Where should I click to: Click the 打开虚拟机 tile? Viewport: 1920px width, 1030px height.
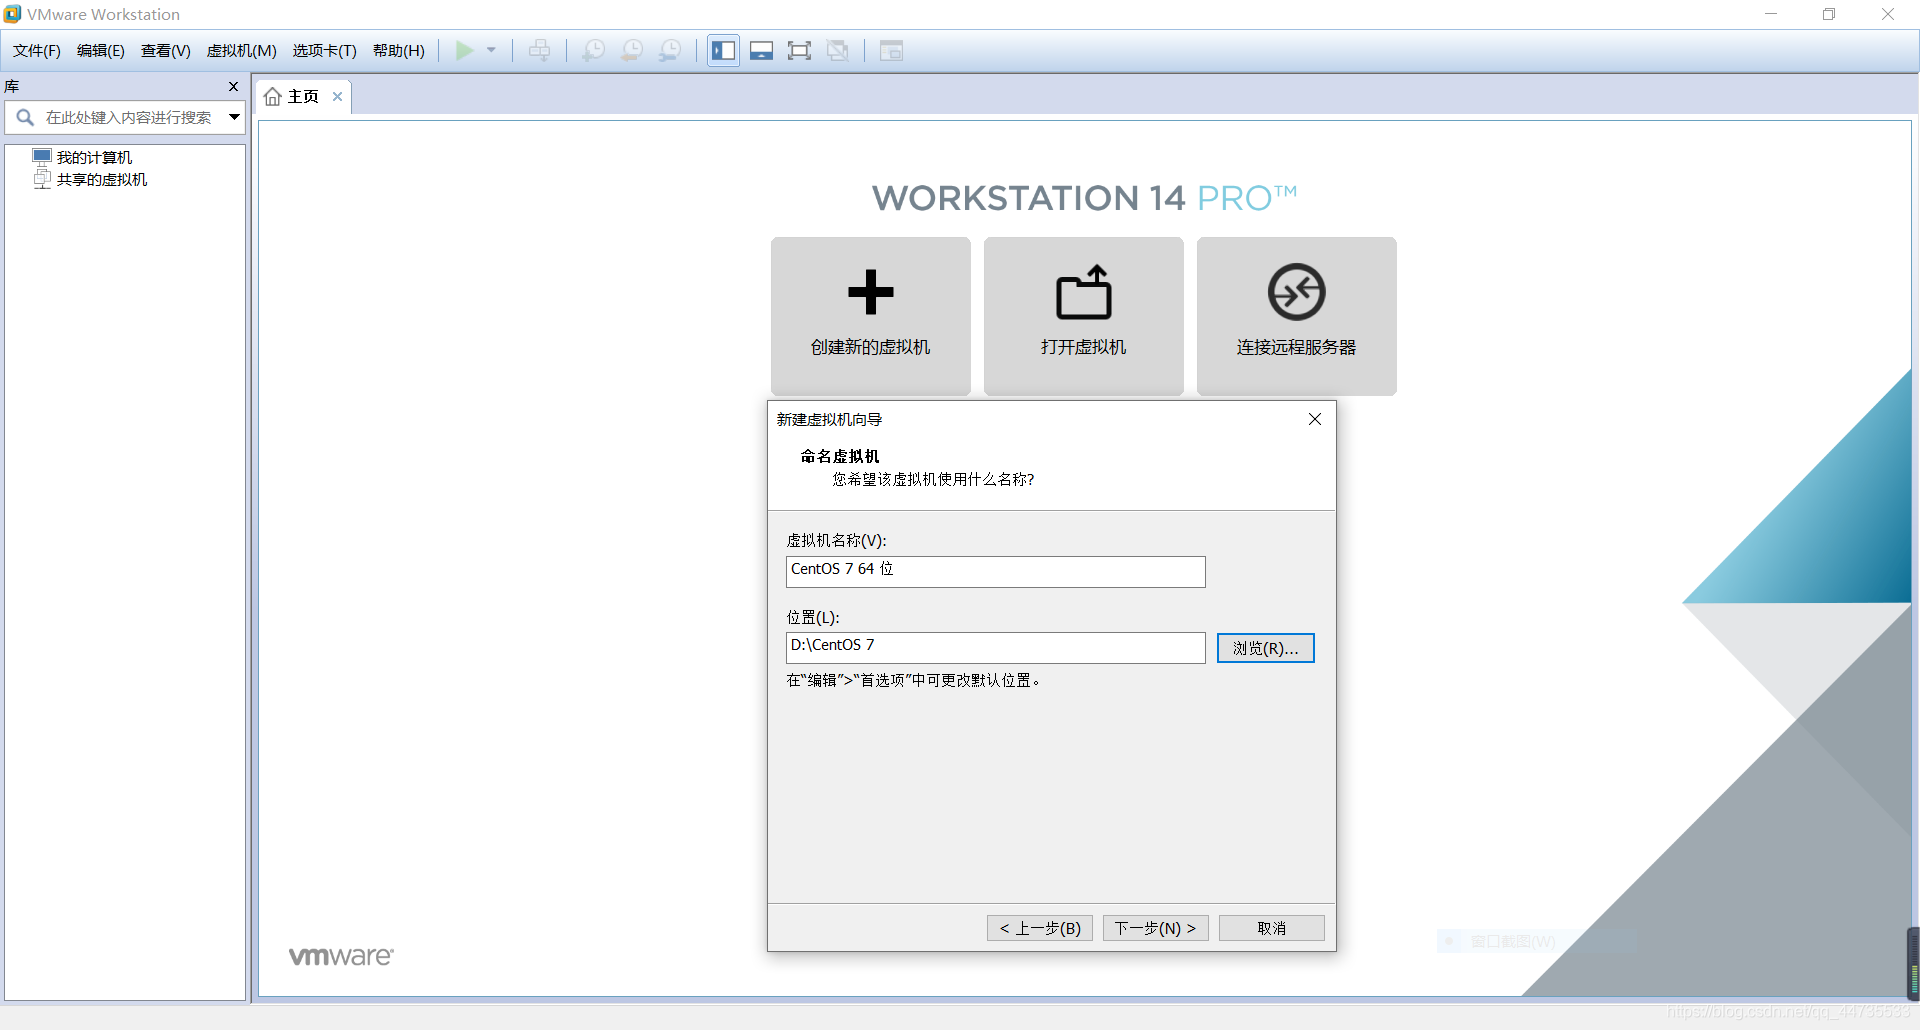coord(1084,316)
